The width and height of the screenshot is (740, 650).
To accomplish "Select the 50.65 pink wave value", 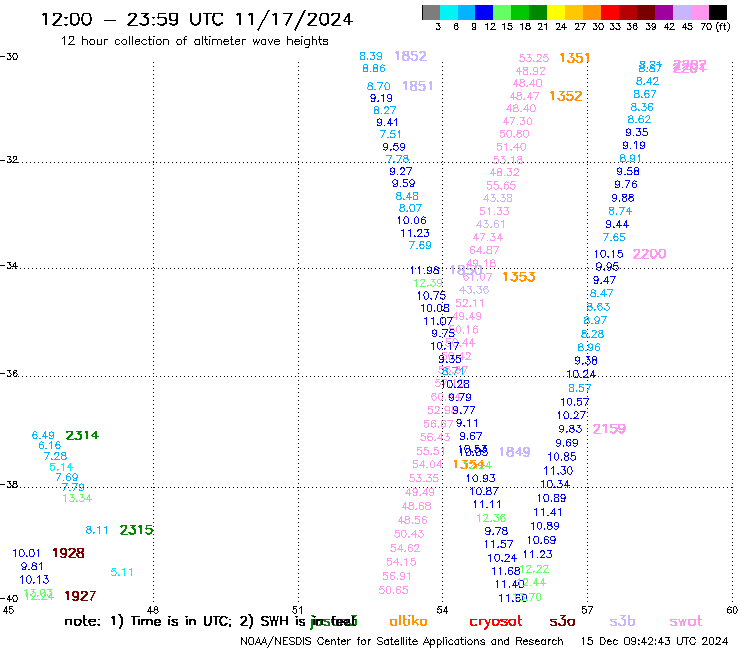I will coord(394,590).
